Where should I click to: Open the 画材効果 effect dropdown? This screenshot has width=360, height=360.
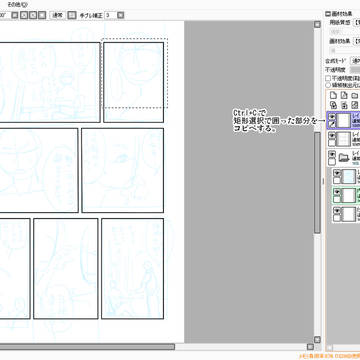click(356, 41)
